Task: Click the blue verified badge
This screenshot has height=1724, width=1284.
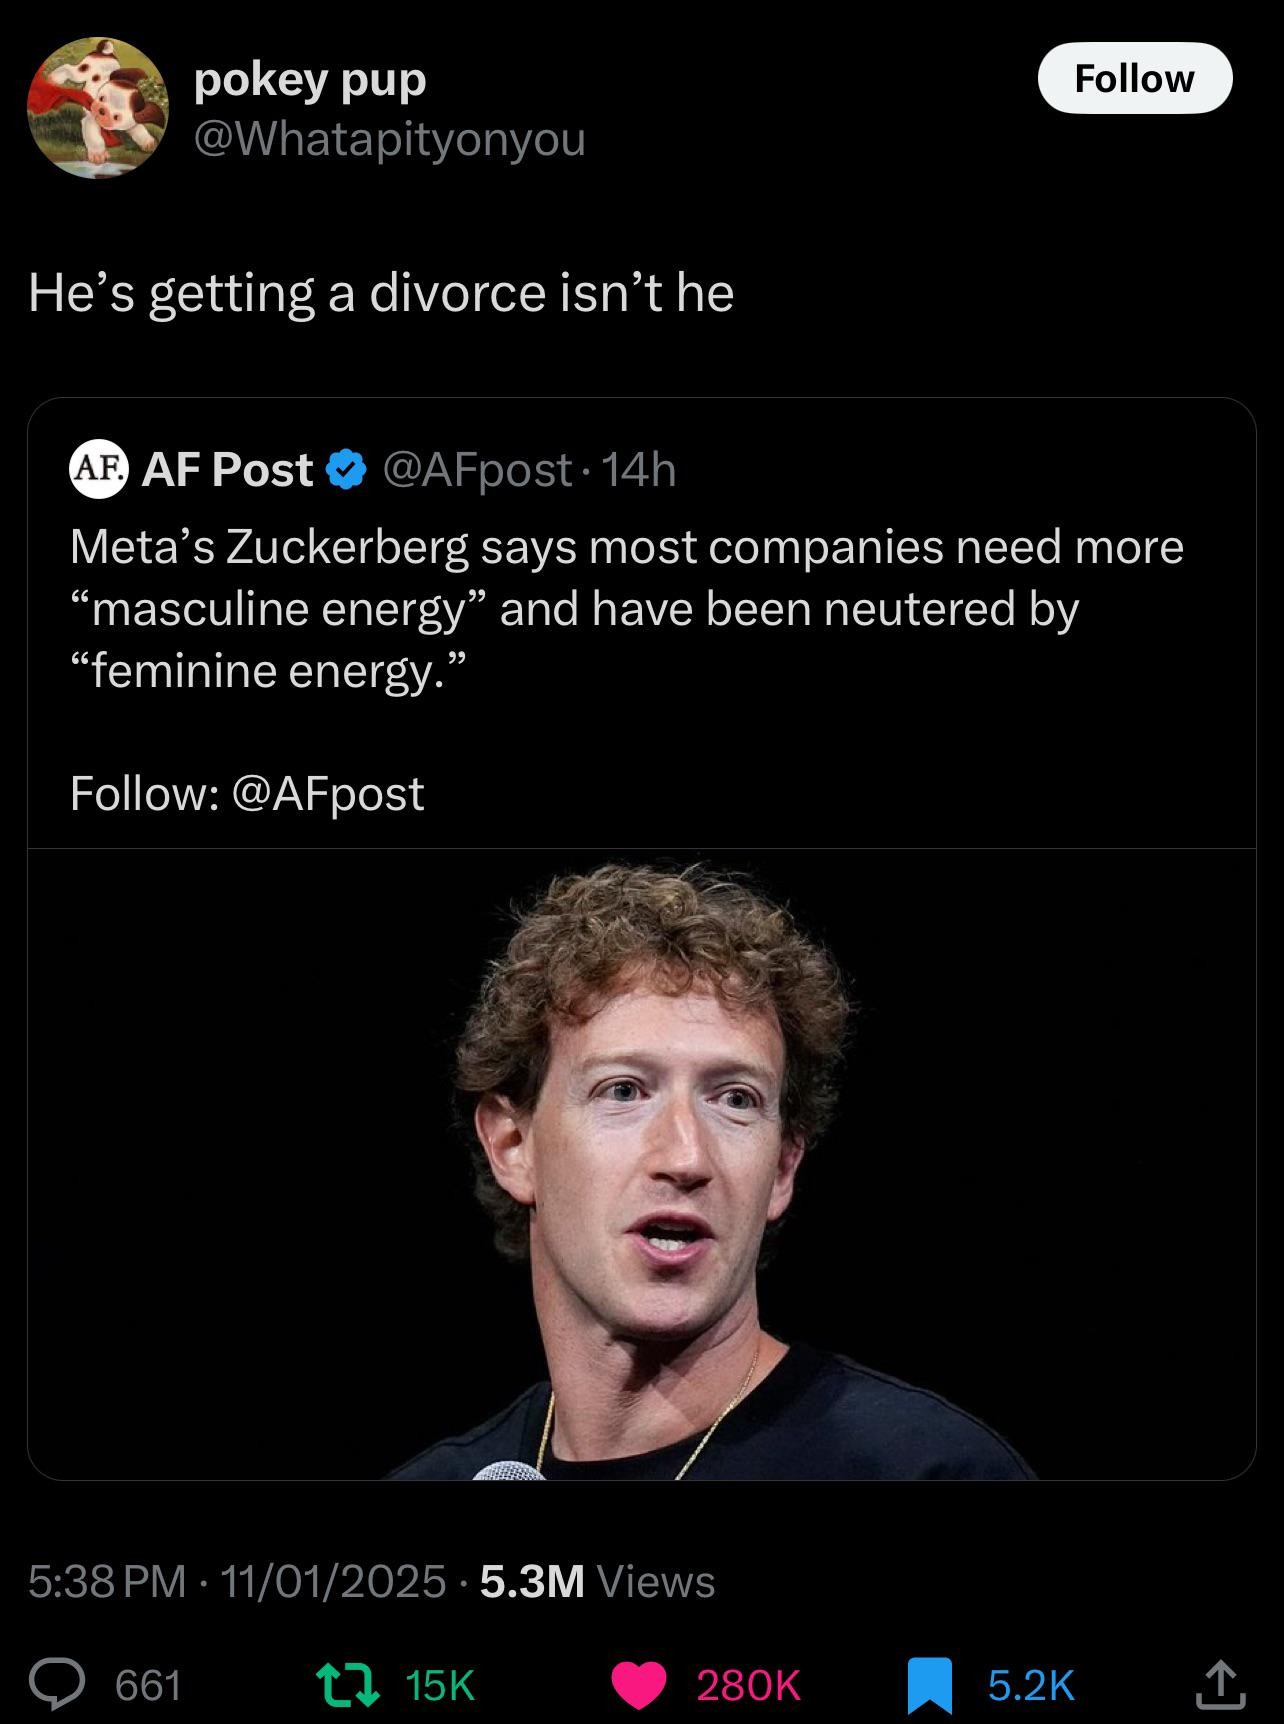Action: (x=346, y=470)
